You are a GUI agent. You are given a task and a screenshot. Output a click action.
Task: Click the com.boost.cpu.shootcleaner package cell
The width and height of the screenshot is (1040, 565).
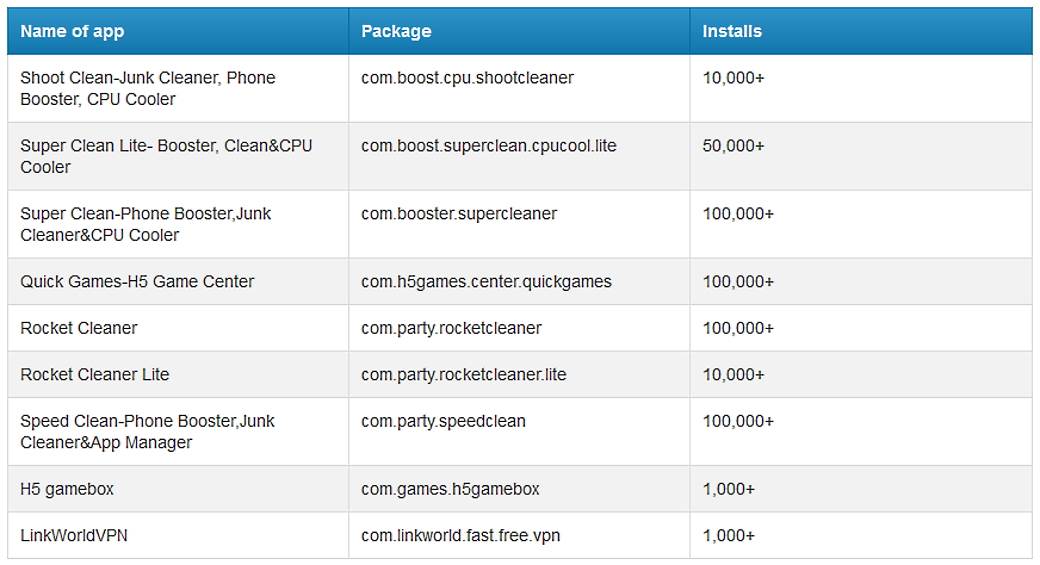coord(467,78)
